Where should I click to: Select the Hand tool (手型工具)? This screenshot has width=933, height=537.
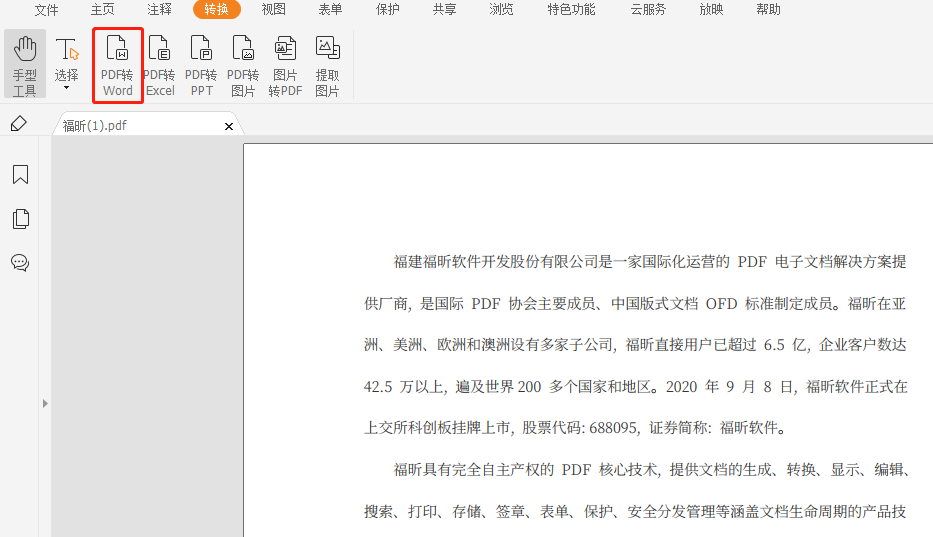24,65
